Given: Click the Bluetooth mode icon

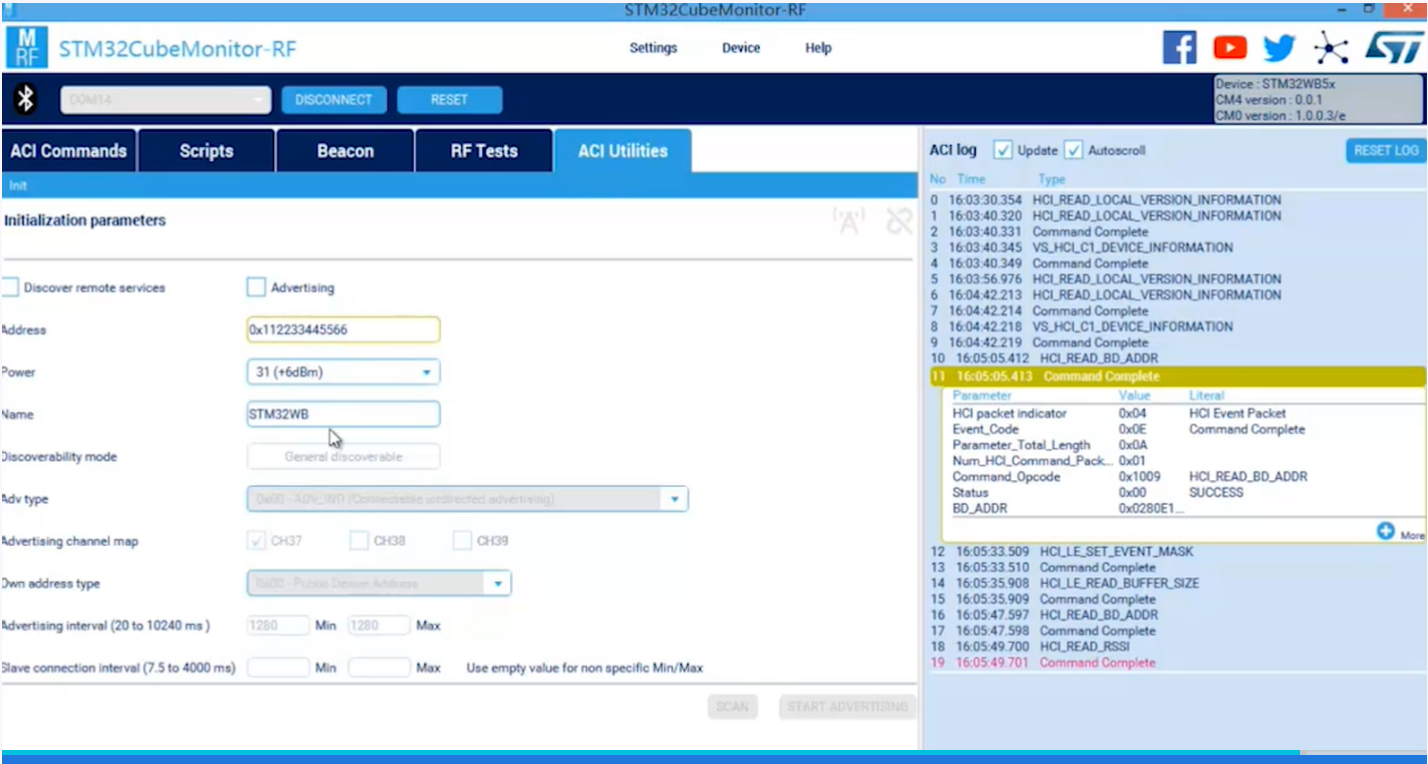Looking at the screenshot, I should [28, 99].
